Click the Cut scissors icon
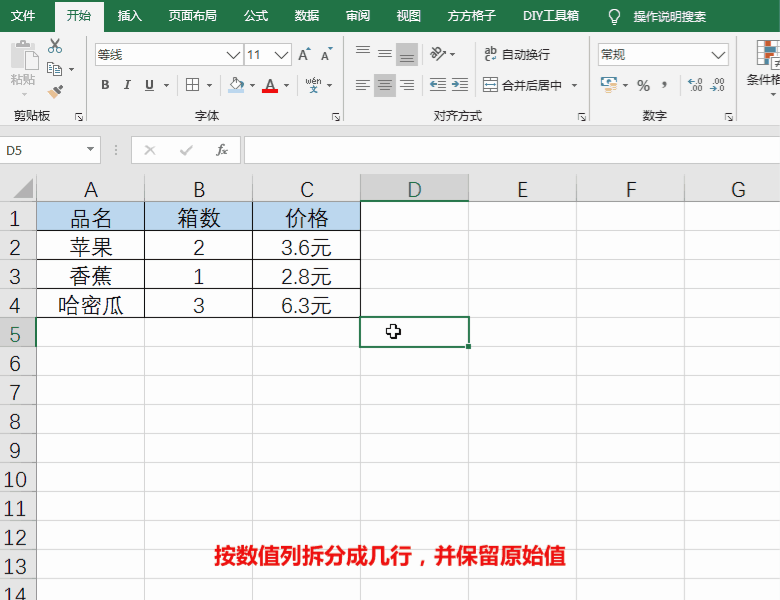This screenshot has width=780, height=600. click(55, 46)
